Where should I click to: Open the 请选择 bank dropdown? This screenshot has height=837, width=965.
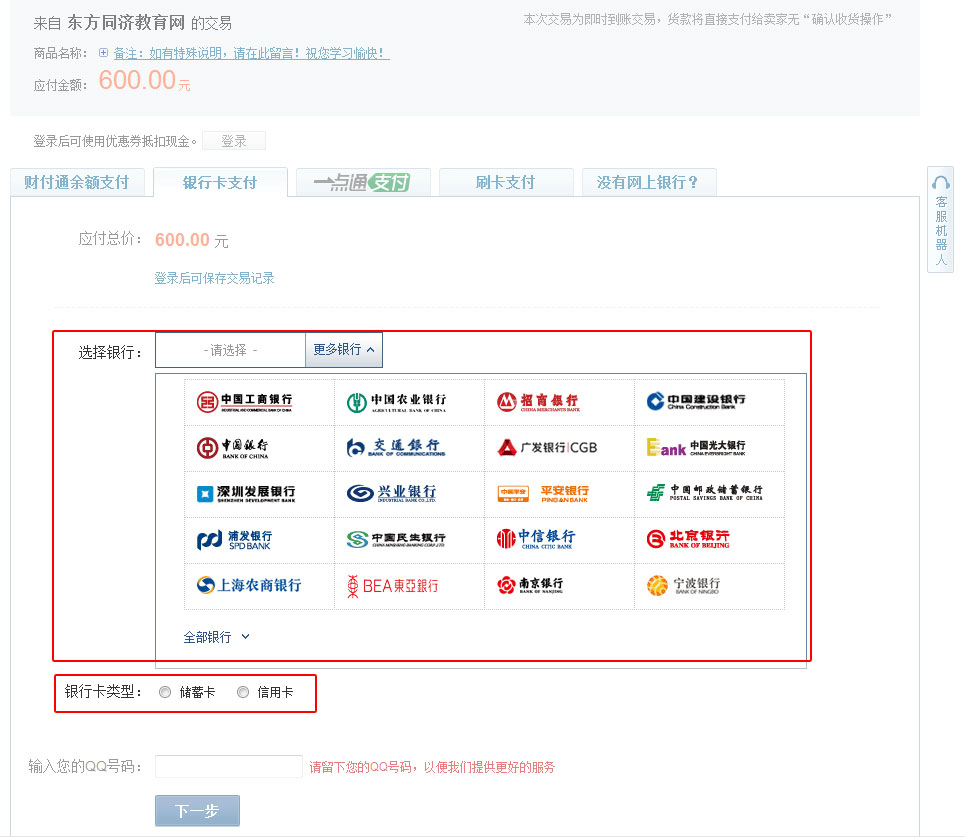pyautogui.click(x=230, y=350)
